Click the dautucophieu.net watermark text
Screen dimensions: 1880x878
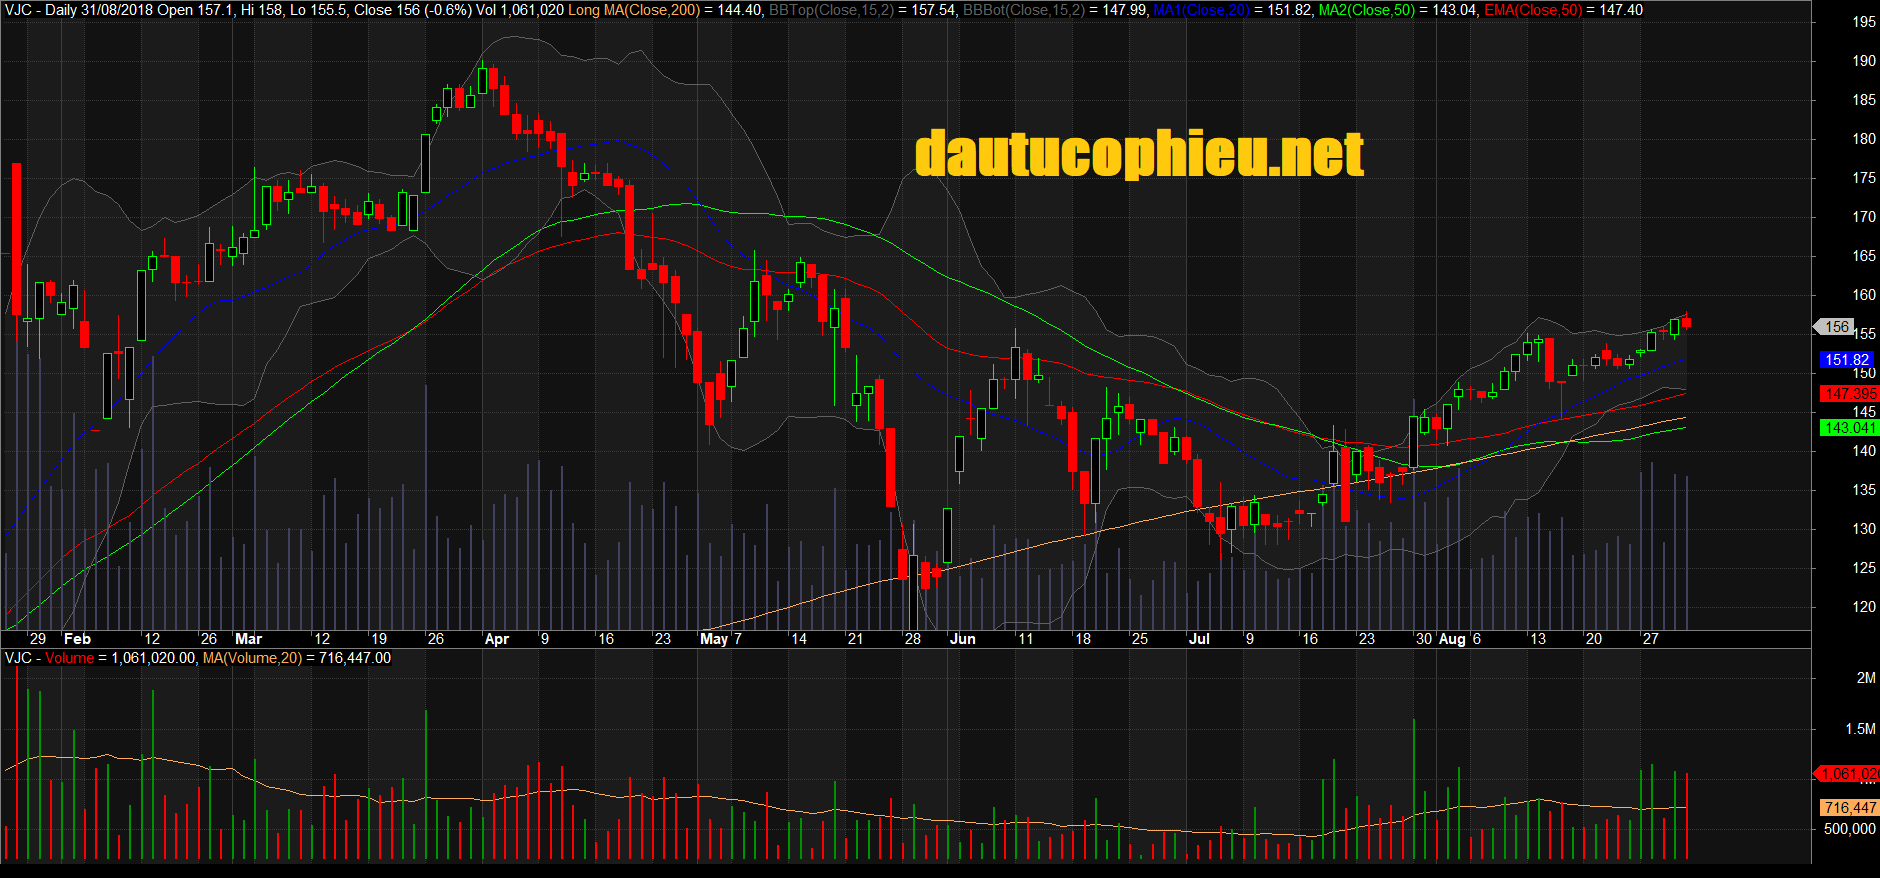tap(1139, 154)
